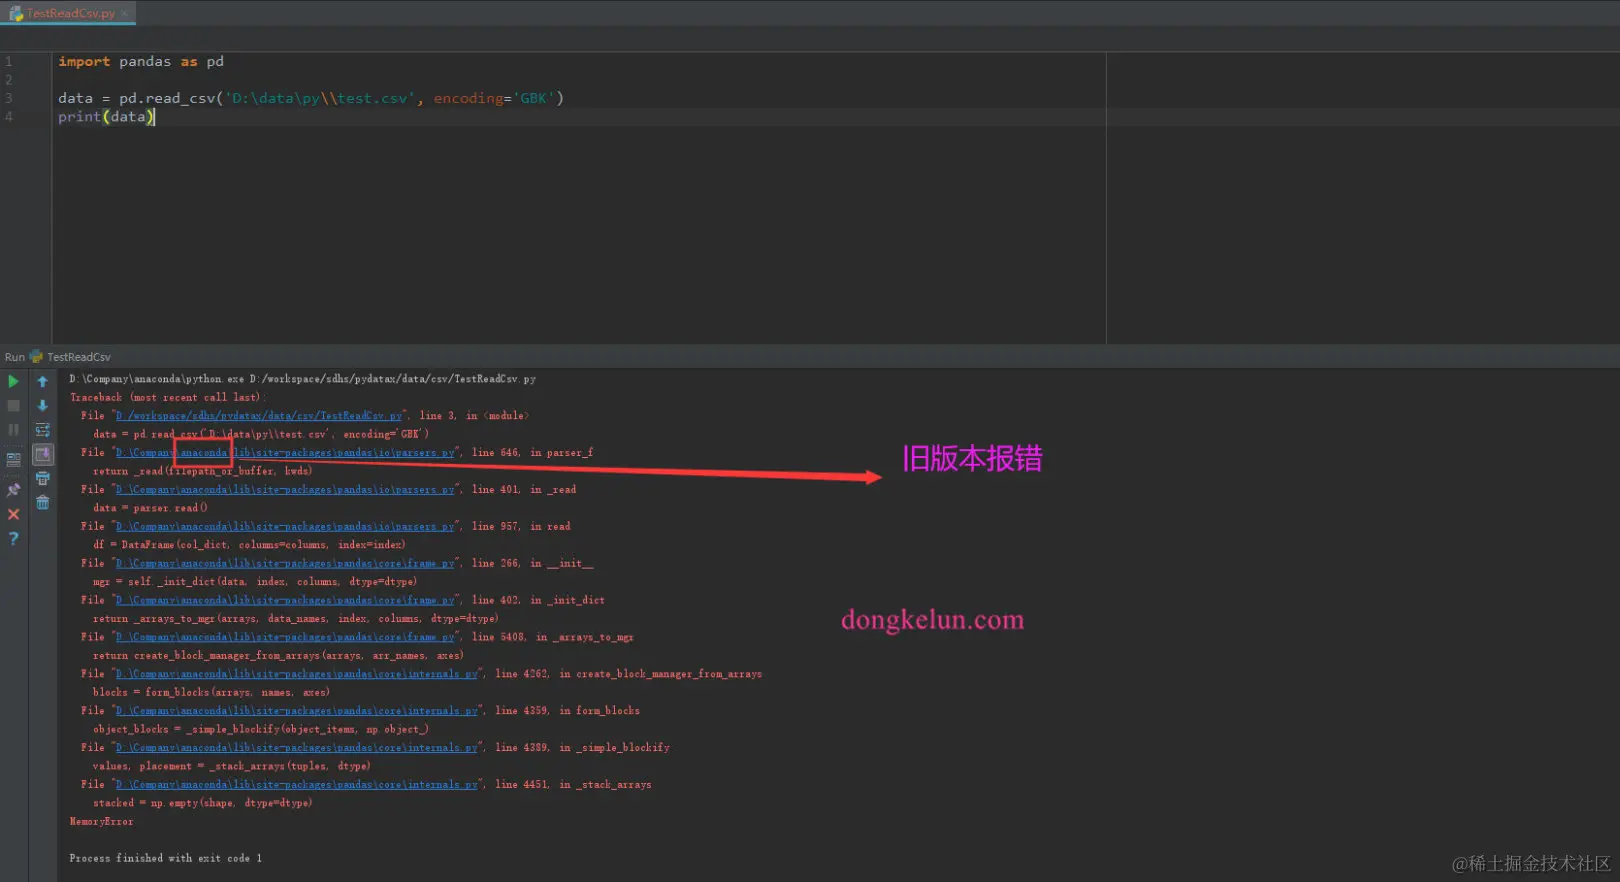1620x882 pixels.
Task: Rerun TestReadCsv with the green play icon
Action: 13,381
